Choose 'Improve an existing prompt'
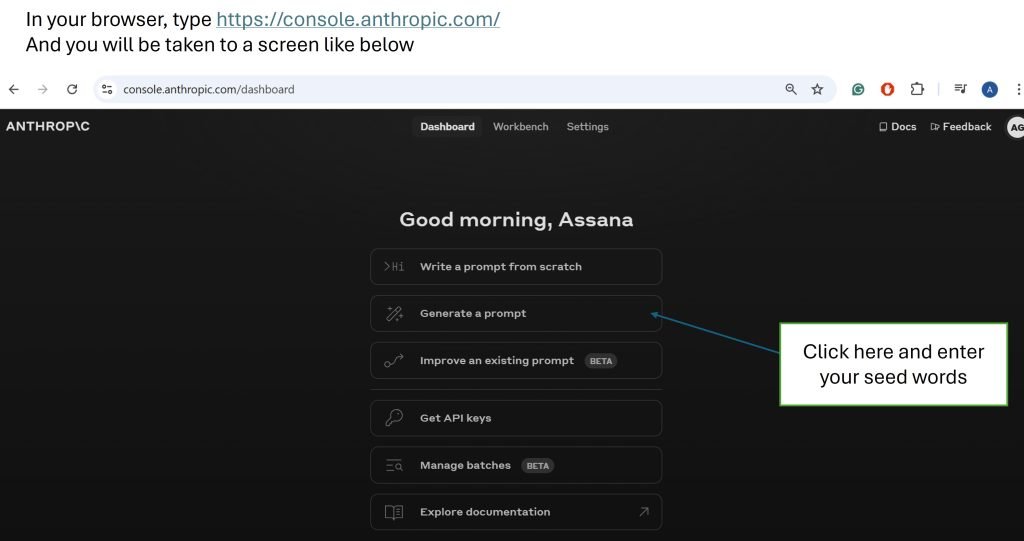The image size is (1024, 541). 516,361
